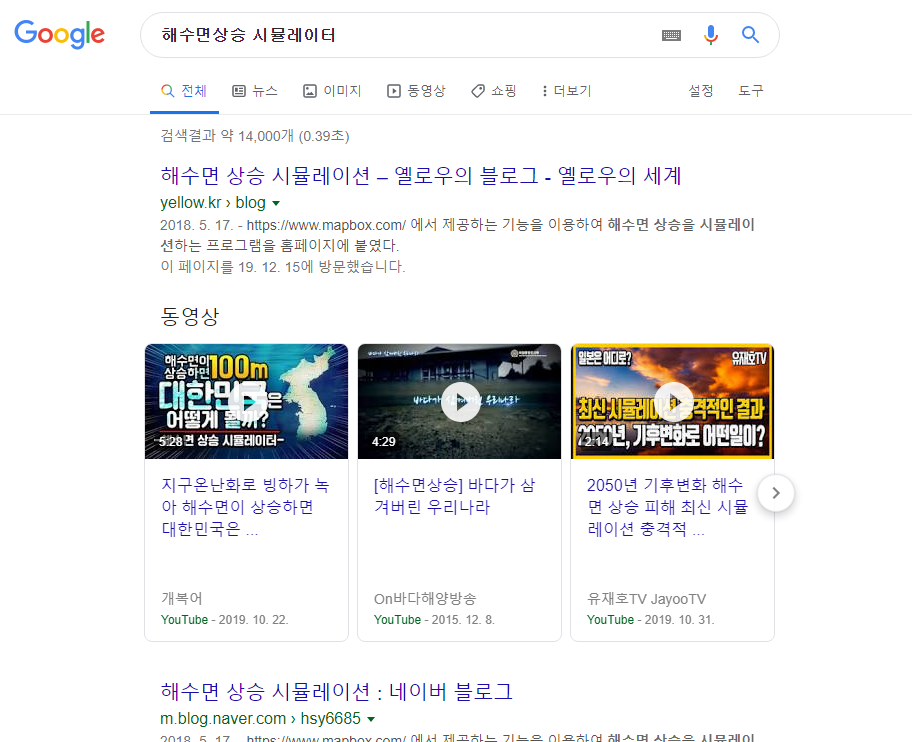The width and height of the screenshot is (912, 742).
Task: Open 도구 search tools
Action: coord(750,91)
